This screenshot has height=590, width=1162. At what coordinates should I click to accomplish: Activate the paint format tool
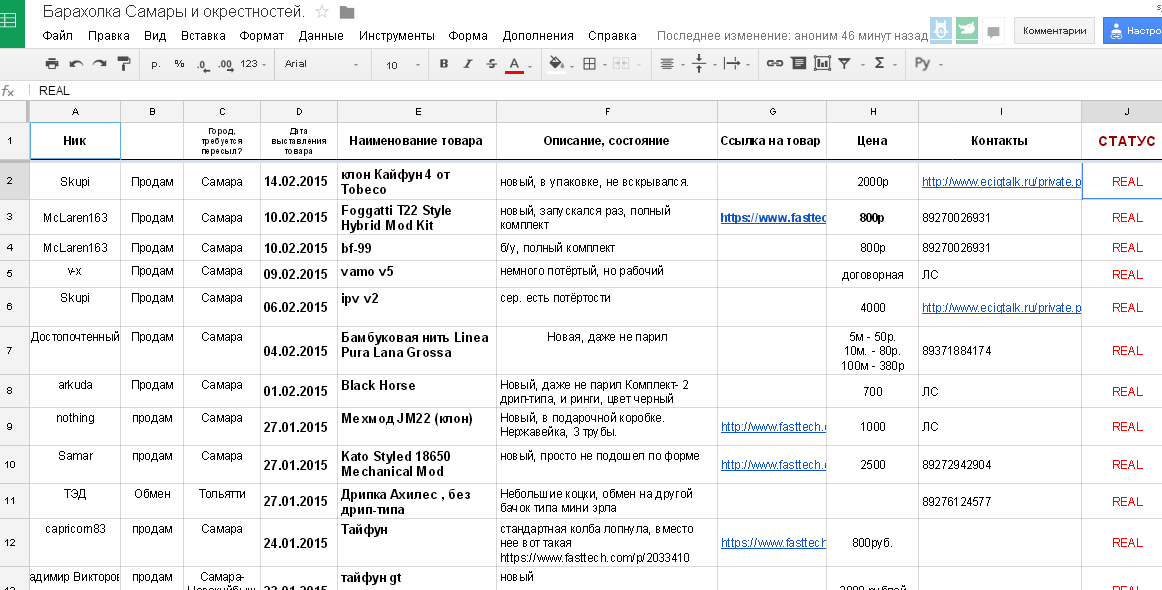124,64
